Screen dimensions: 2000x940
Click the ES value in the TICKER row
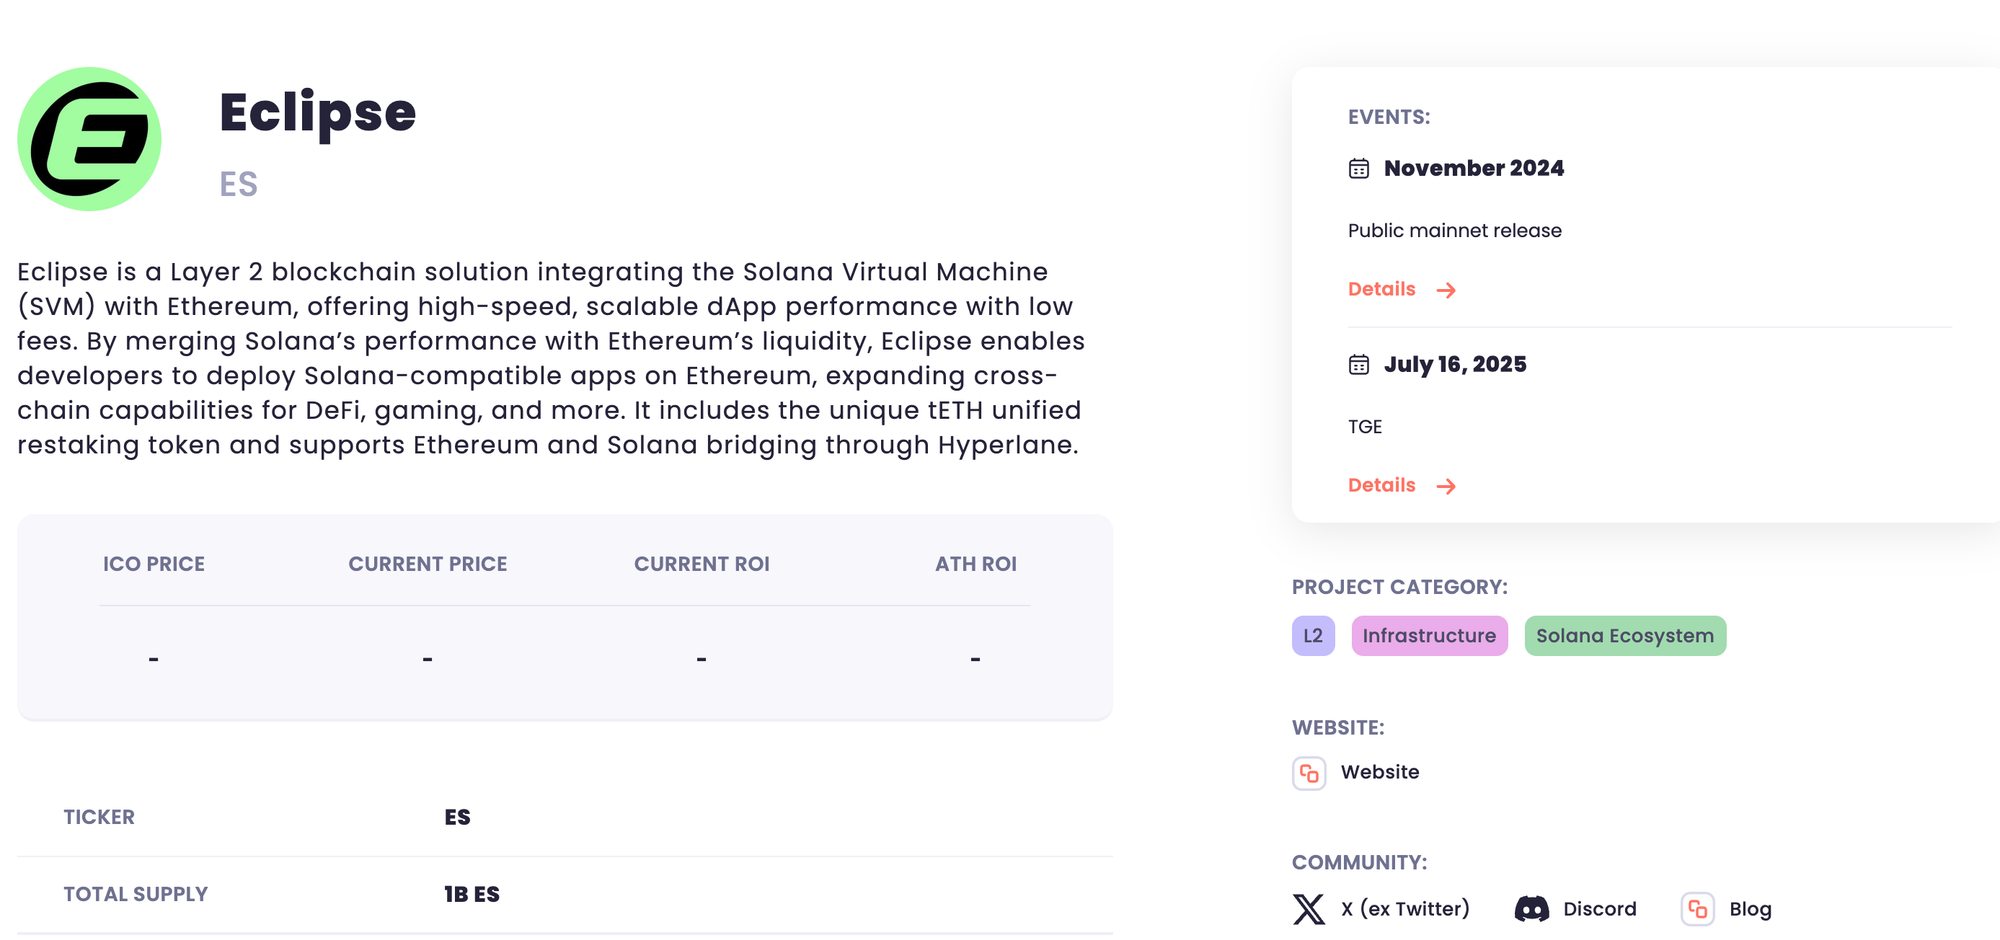point(457,817)
